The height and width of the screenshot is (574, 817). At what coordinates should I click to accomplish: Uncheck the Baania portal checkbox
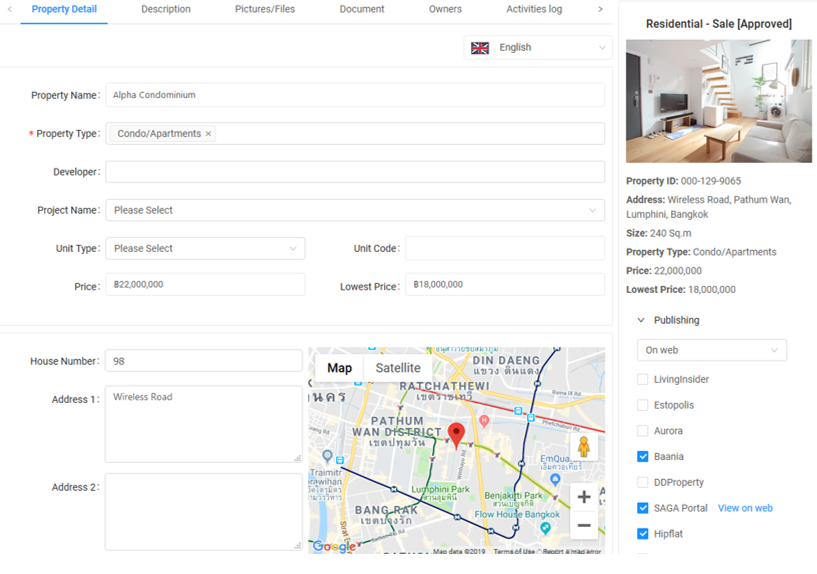tap(643, 457)
